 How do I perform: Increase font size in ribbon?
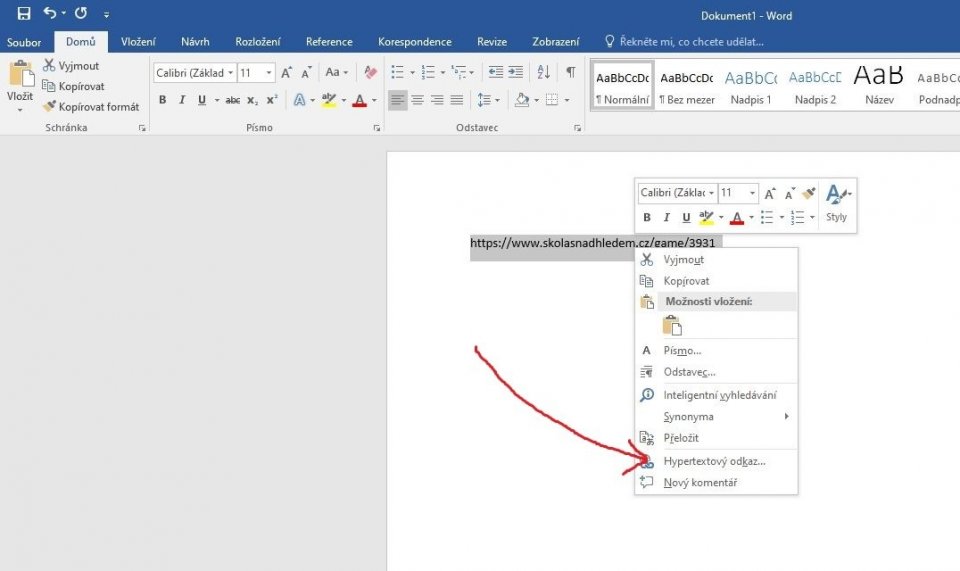(x=286, y=73)
